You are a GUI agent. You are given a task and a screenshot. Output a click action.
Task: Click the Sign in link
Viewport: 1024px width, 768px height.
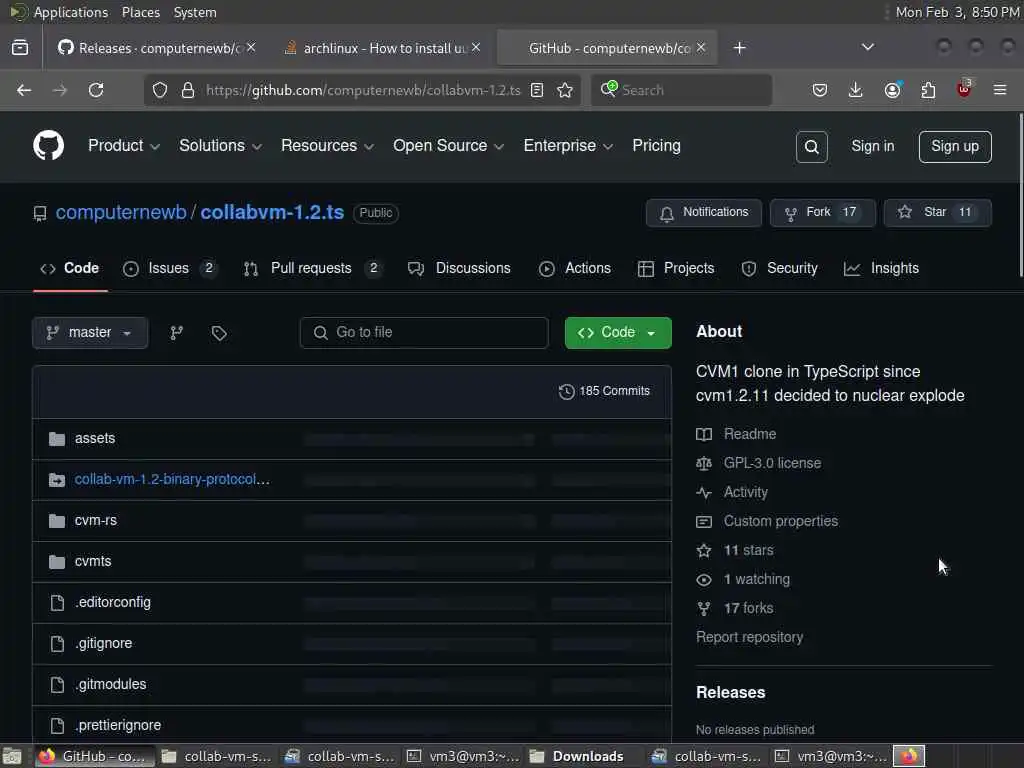point(872,146)
